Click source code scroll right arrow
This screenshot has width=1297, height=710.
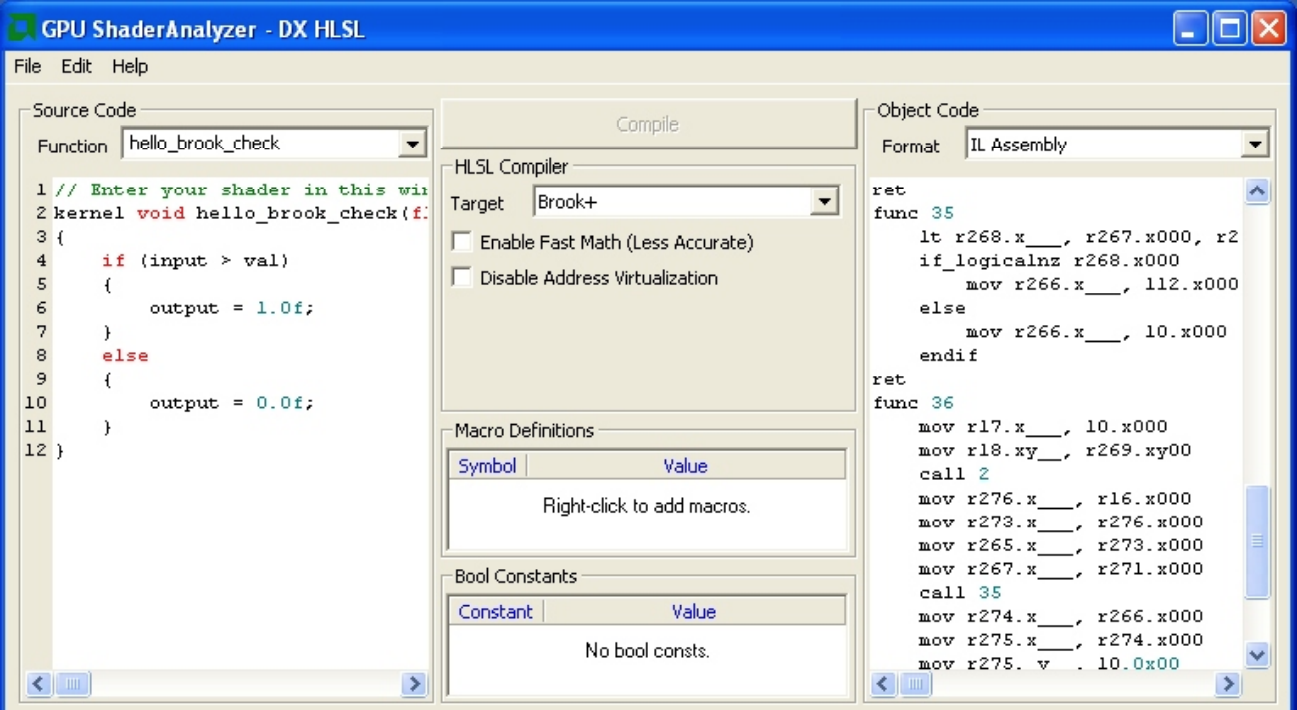click(x=414, y=684)
